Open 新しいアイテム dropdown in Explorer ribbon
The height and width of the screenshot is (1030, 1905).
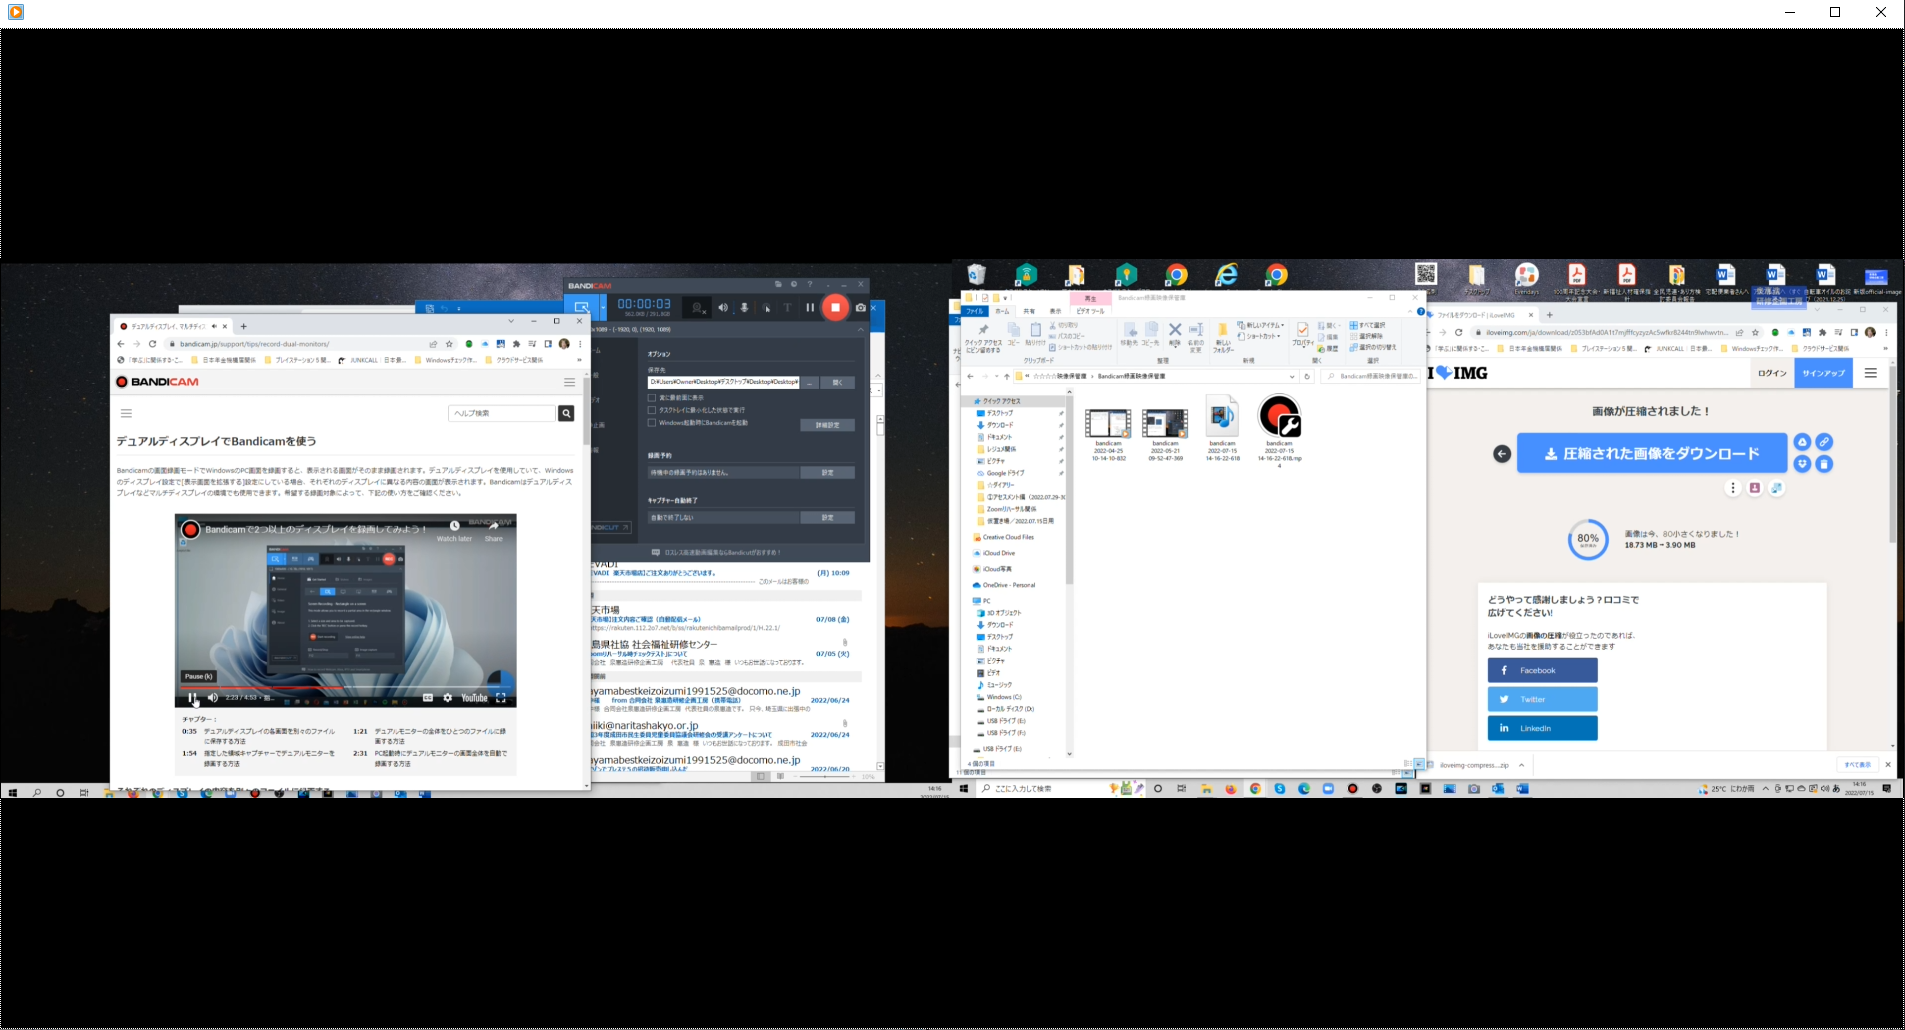1260,325
